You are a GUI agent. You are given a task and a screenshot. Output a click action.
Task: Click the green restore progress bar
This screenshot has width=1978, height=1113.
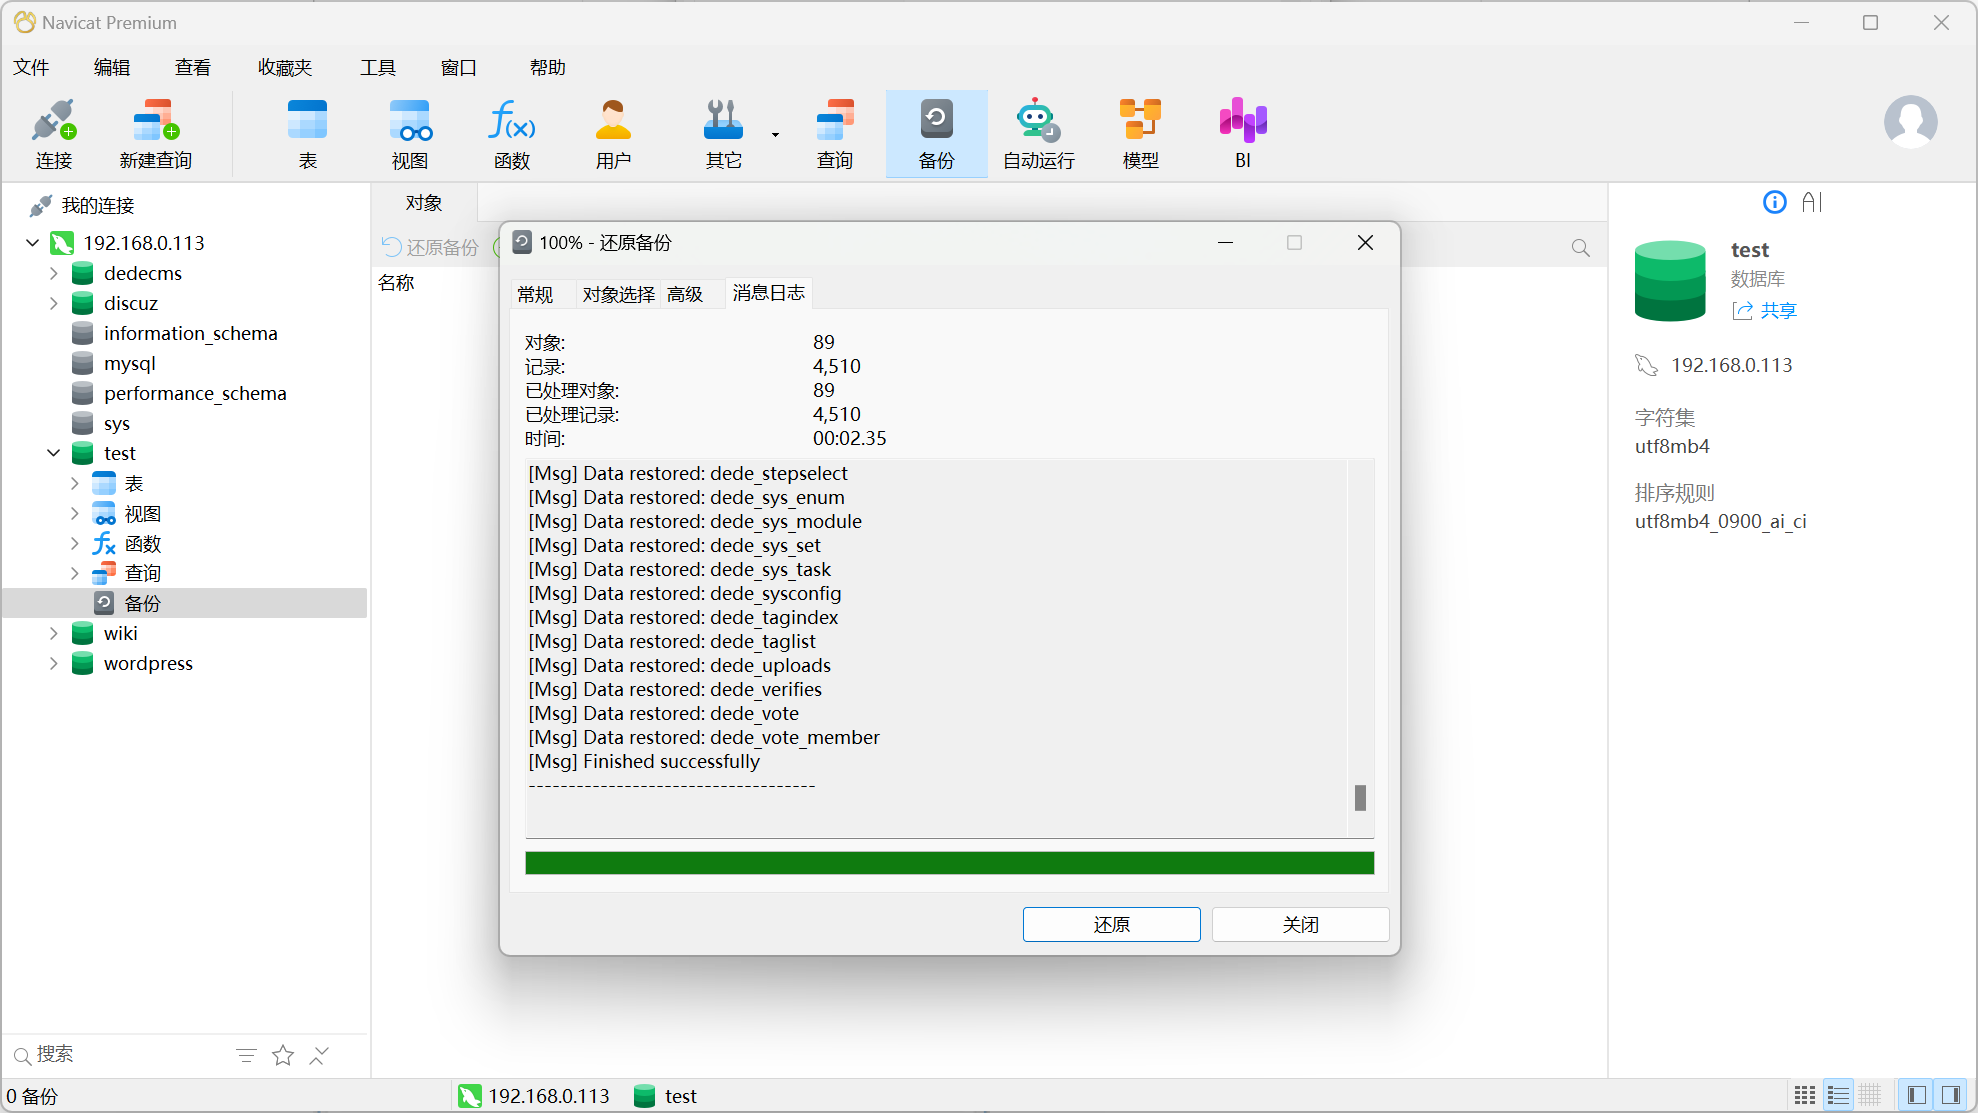(949, 863)
